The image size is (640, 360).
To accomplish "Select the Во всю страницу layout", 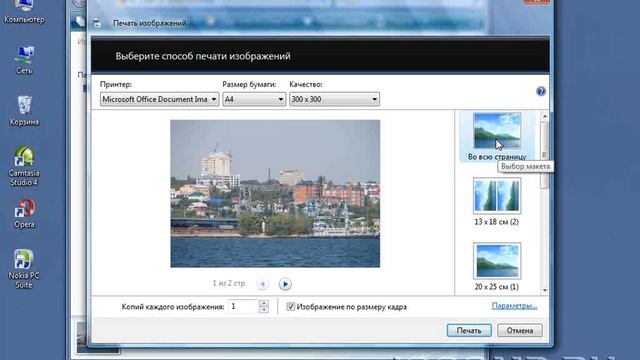I will coord(497,137).
